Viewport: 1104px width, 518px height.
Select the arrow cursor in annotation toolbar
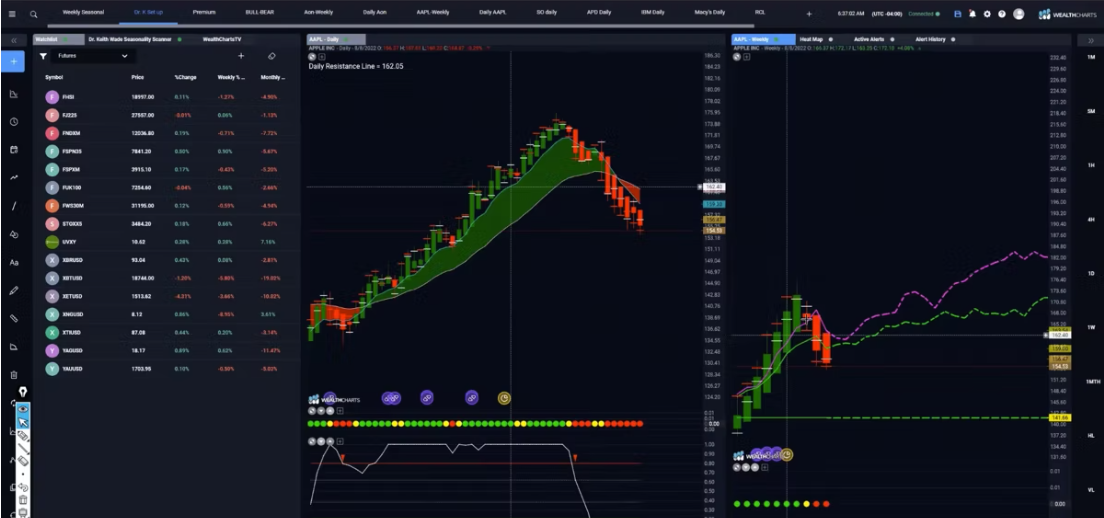[x=23, y=422]
